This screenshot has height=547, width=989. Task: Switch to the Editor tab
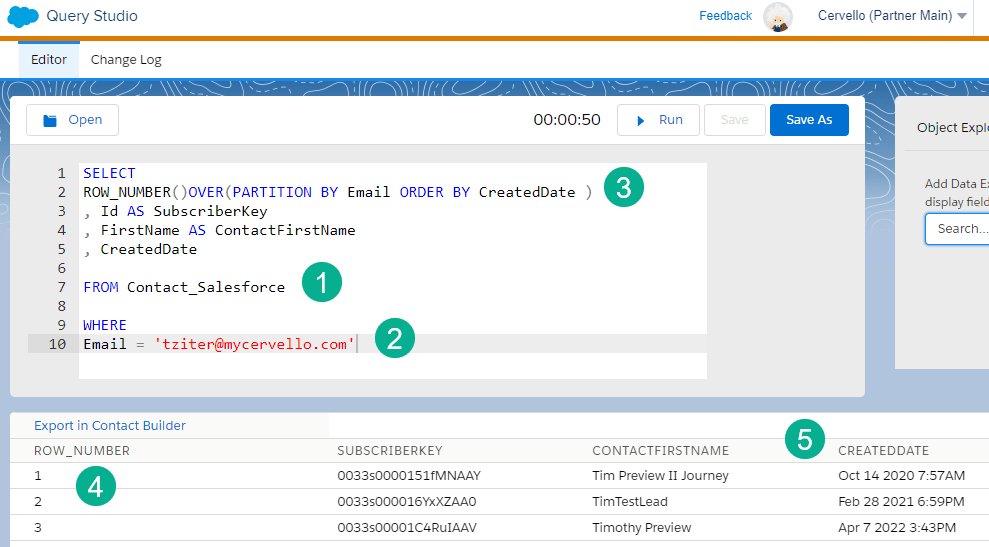tap(49, 59)
